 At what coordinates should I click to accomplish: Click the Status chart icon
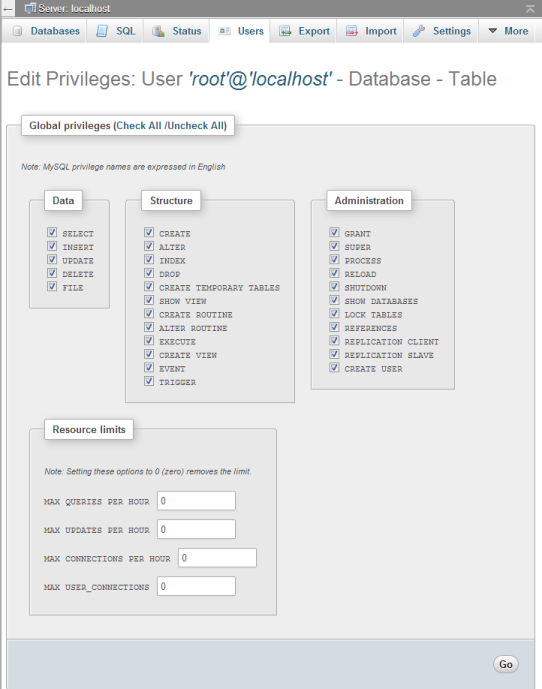pyautogui.click(x=158, y=31)
